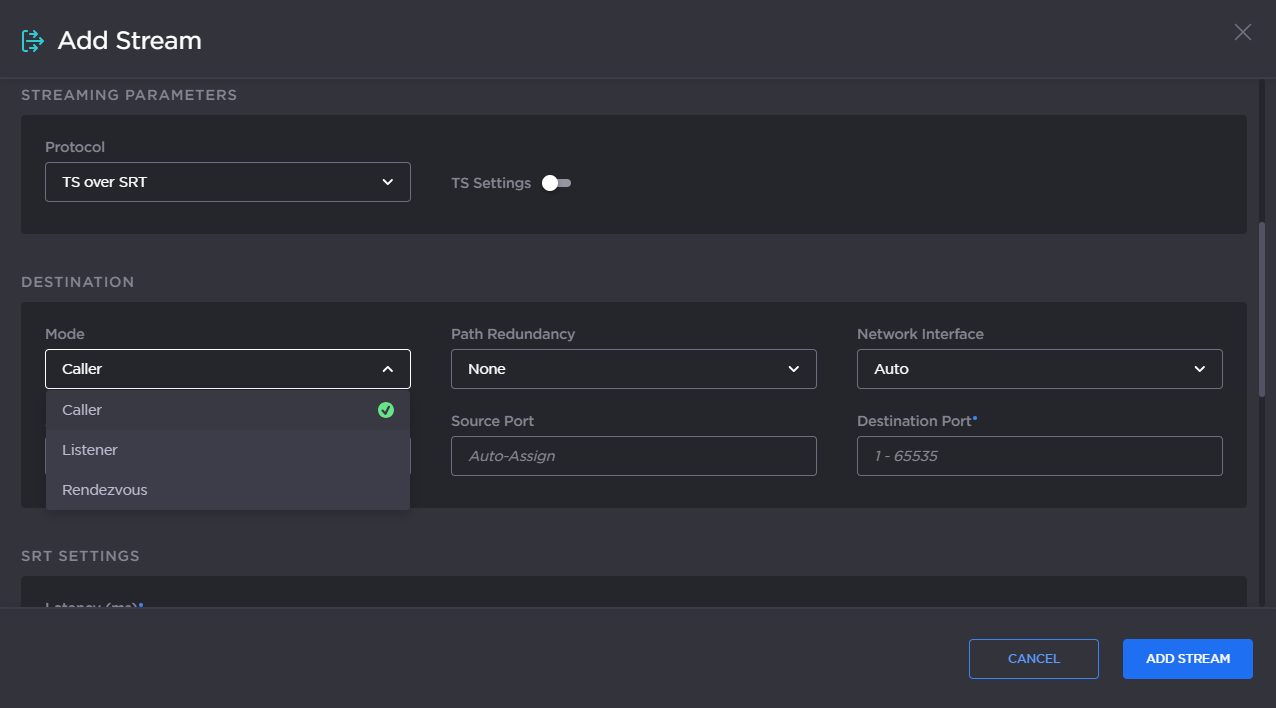Click the dialog vertical scrollbar

tap(1262, 310)
